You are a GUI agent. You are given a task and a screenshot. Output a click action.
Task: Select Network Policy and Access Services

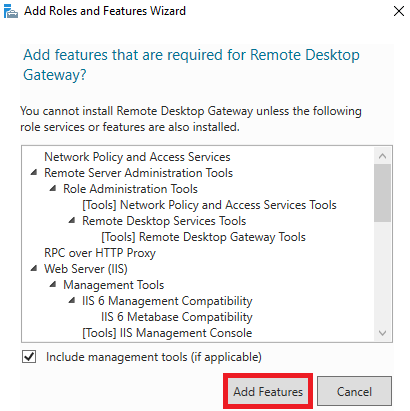(x=137, y=157)
